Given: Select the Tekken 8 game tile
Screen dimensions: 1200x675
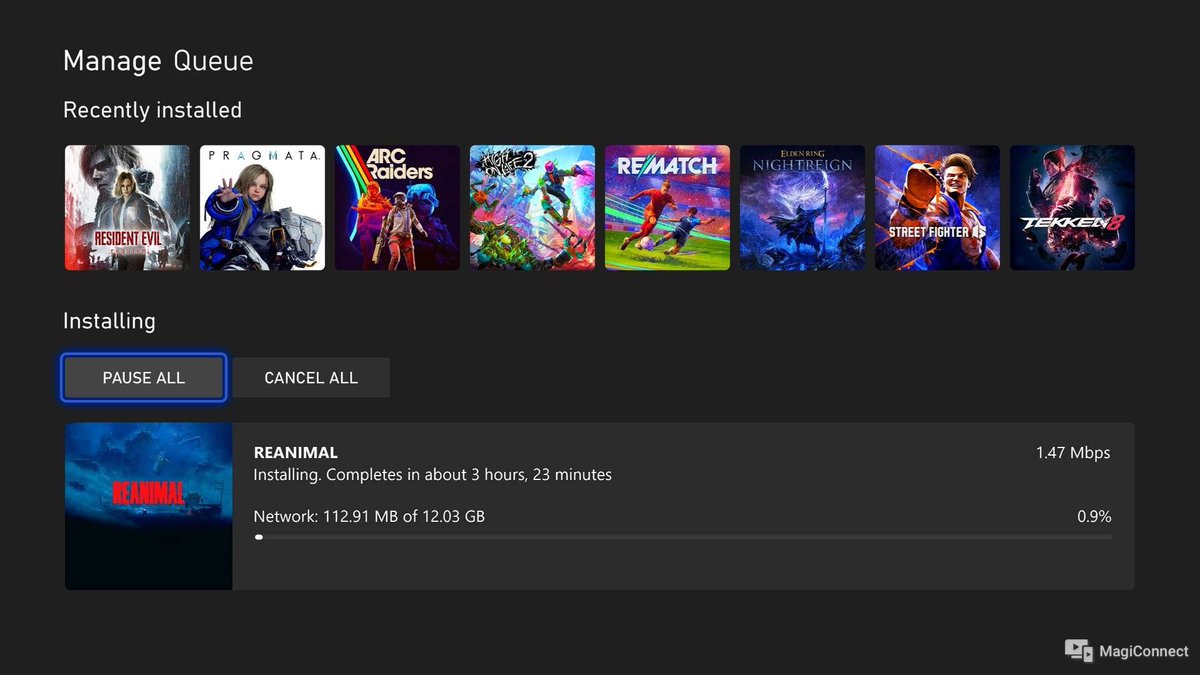Looking at the screenshot, I should point(1072,208).
